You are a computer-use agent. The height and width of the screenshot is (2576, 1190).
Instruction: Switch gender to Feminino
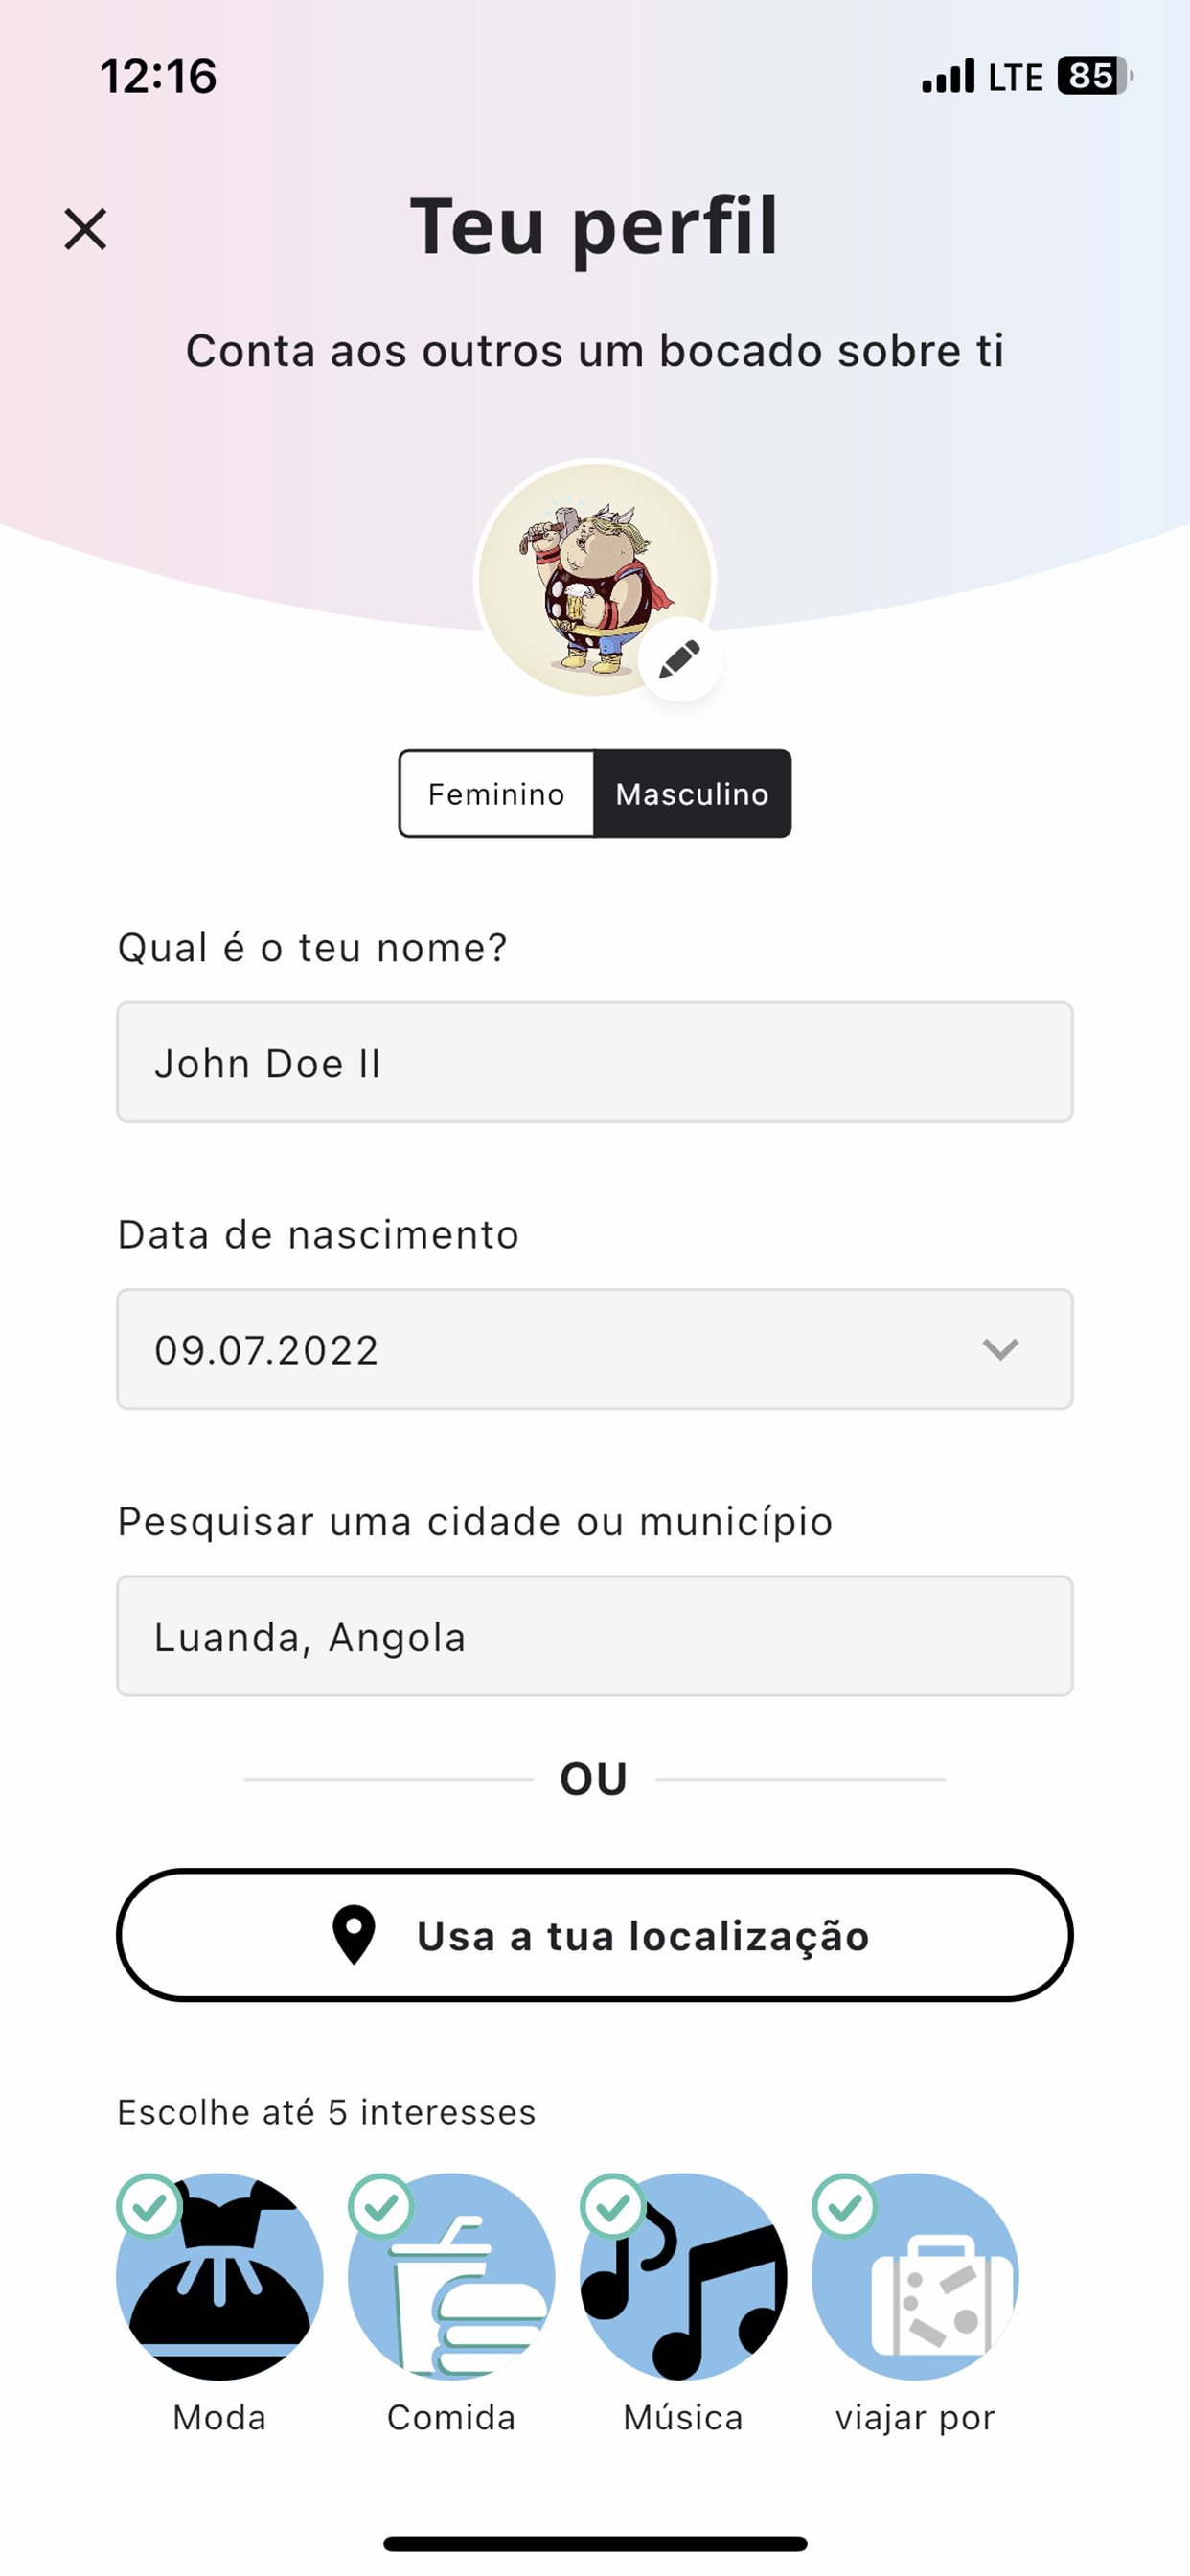pos(496,794)
